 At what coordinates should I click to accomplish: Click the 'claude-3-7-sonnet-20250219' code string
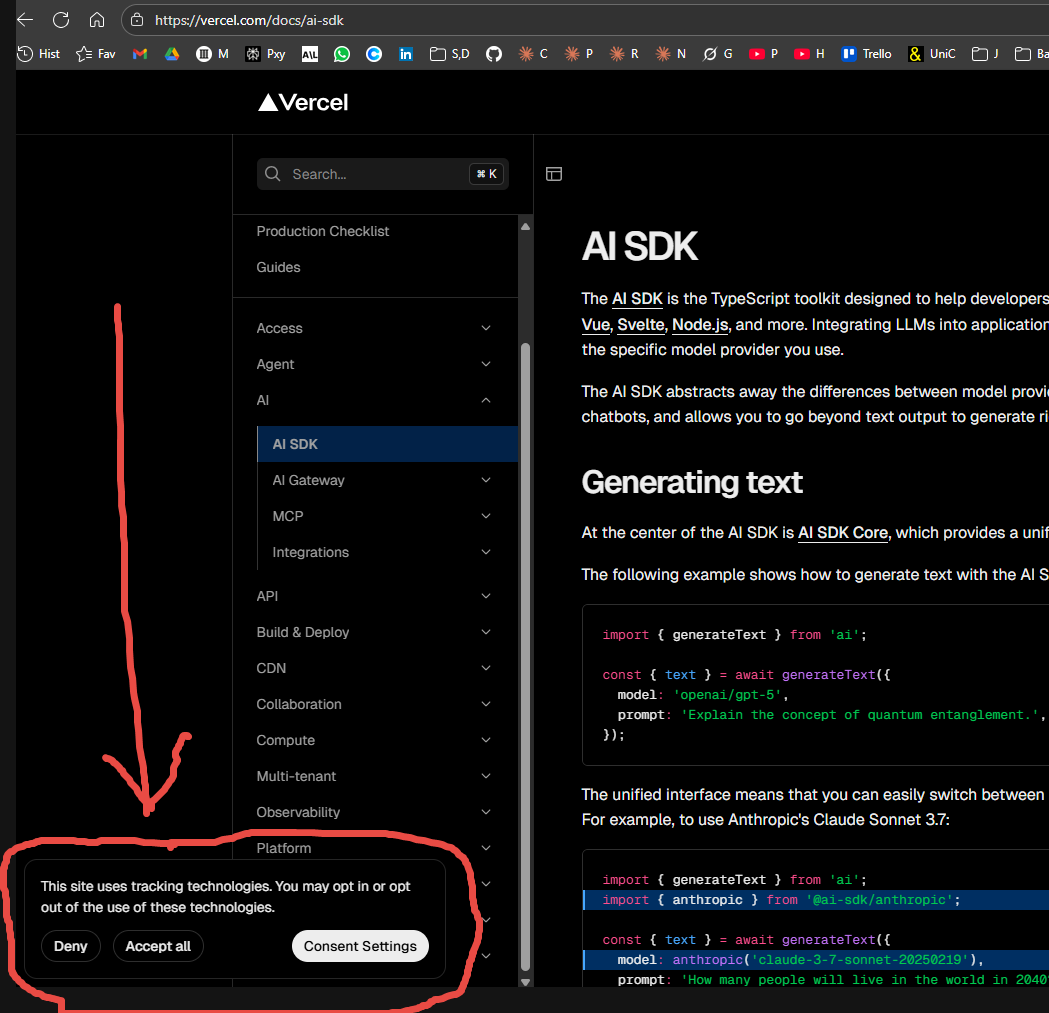click(x=859, y=959)
